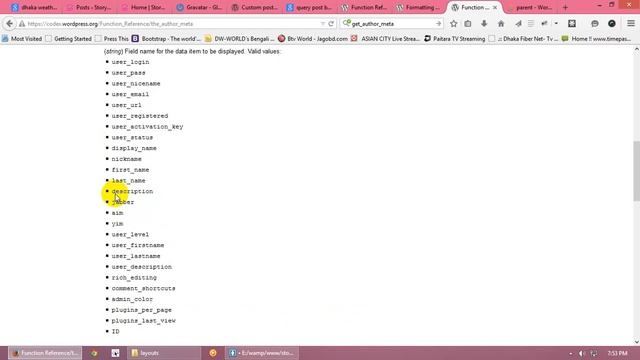Open the Btv World - Jagobd.com bookmark
This screenshot has height=360, width=640.
313,39
